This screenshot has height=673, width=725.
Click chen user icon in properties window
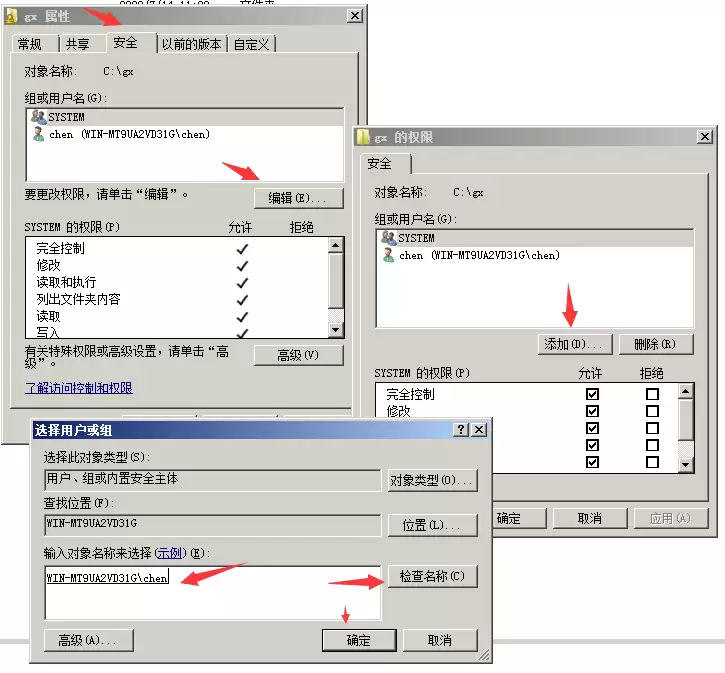point(39,134)
